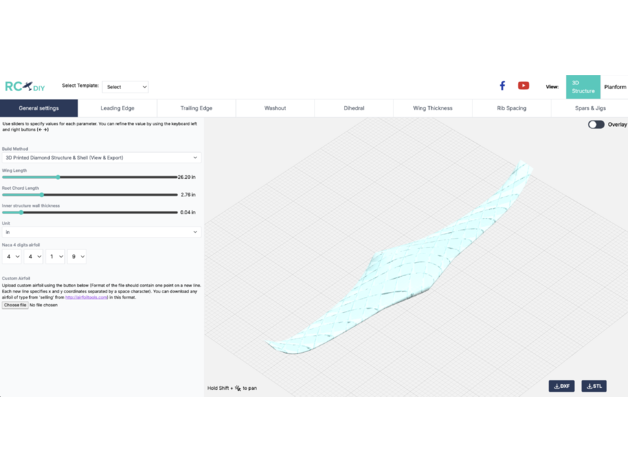Switch to Planform view
This screenshot has width=628, height=472.
(614, 87)
